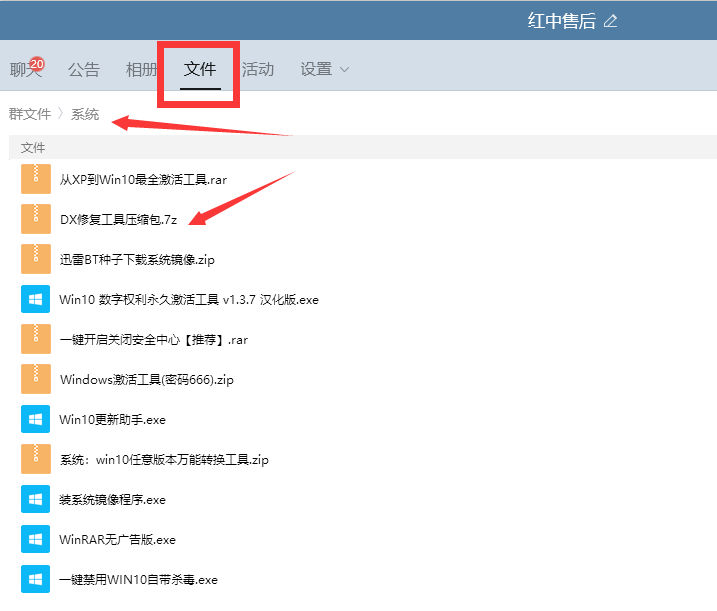Switch to the 相册 tab

pyautogui.click(x=141, y=70)
